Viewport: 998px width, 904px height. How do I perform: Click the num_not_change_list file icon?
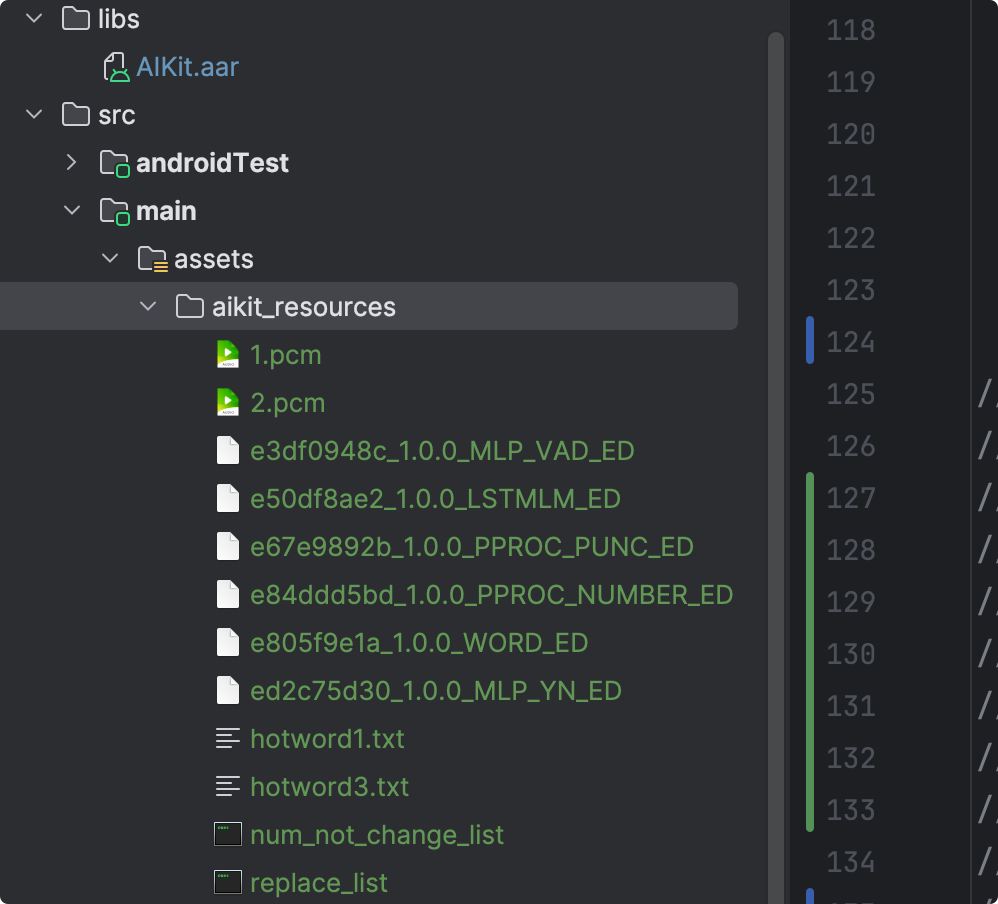(x=227, y=834)
